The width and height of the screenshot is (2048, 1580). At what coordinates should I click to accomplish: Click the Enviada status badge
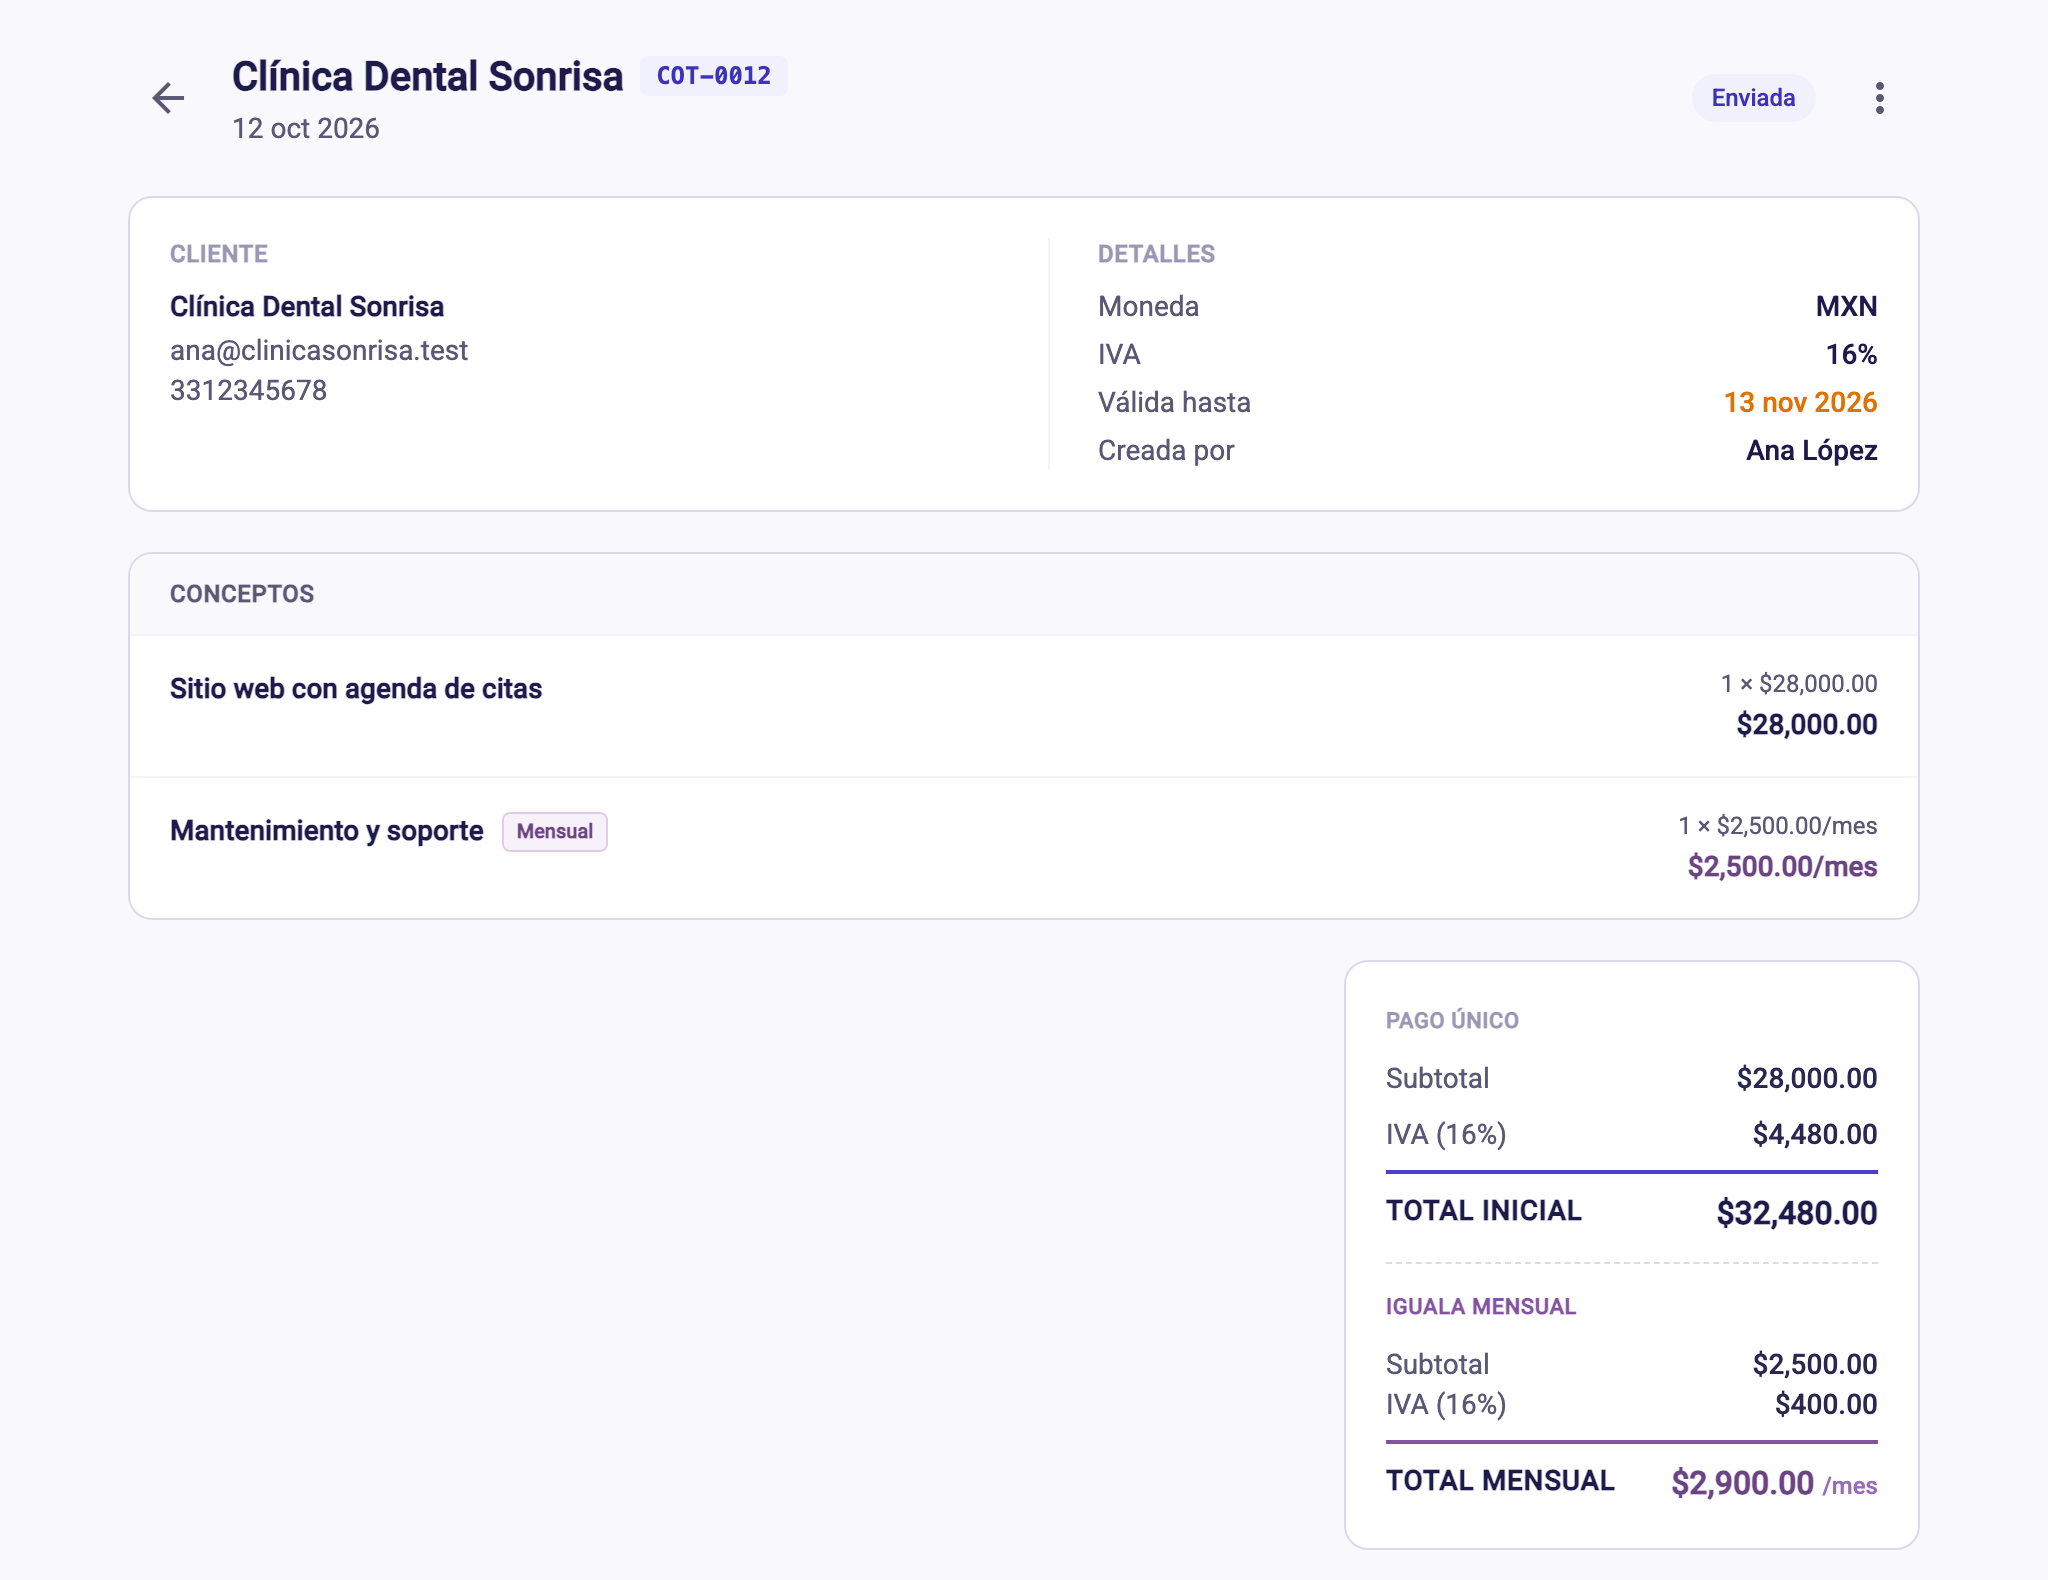pos(1753,98)
